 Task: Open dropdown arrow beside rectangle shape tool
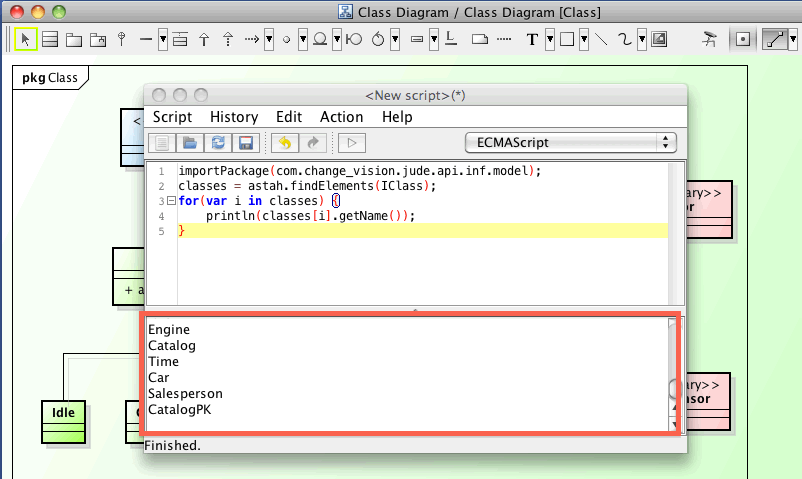(583, 40)
